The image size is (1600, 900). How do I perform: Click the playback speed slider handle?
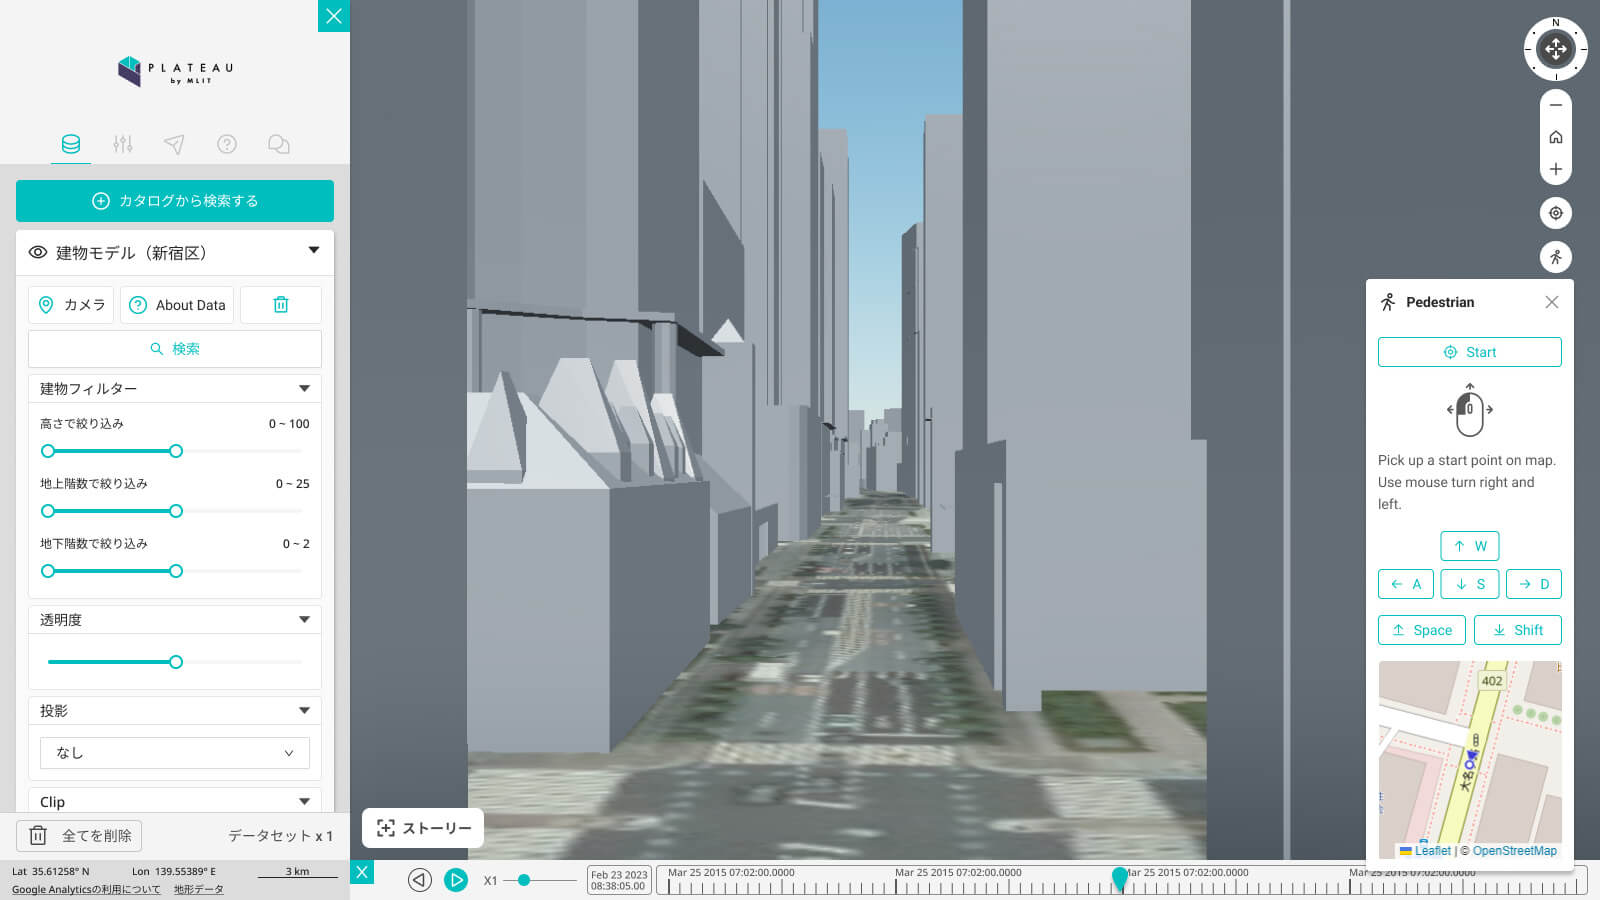click(x=524, y=880)
